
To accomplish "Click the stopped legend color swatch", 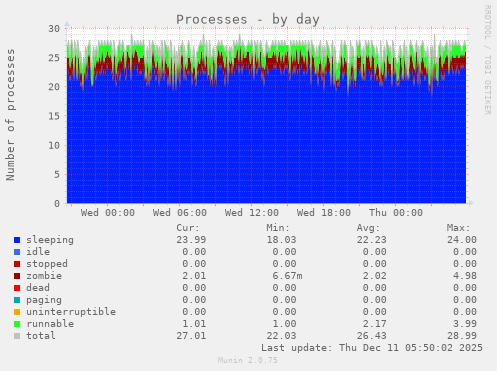I will (17, 264).
